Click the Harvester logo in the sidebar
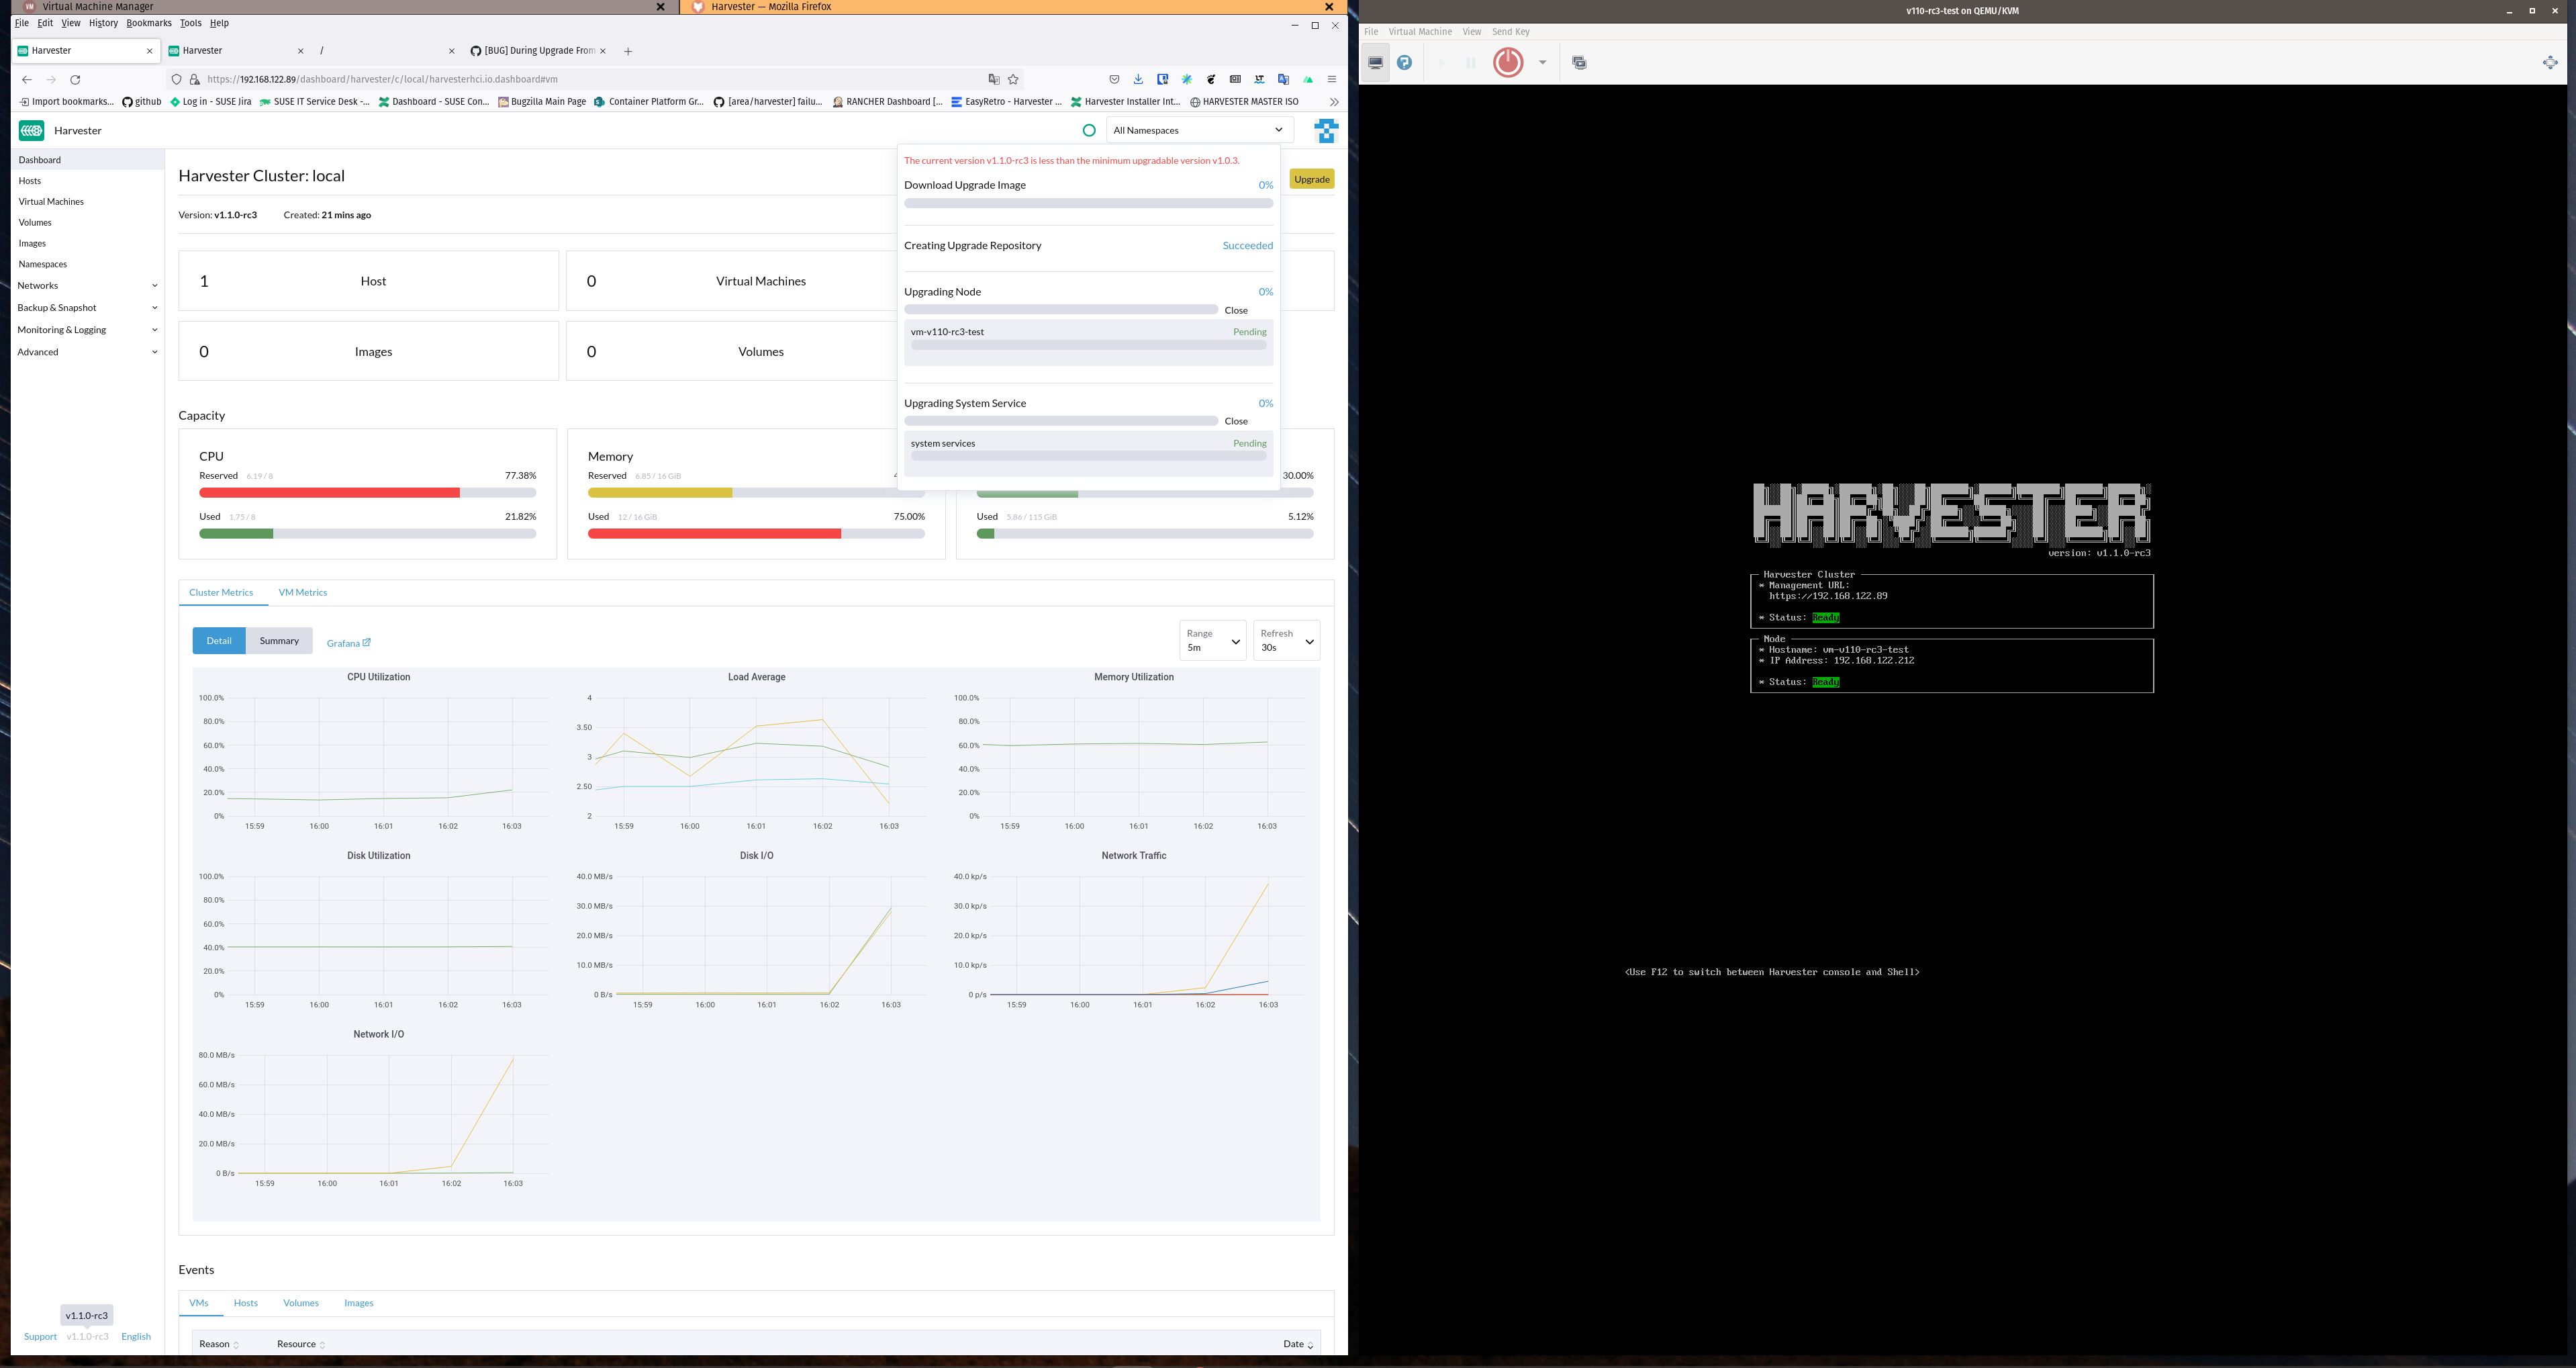This screenshot has width=2576, height=1368. click(x=31, y=130)
